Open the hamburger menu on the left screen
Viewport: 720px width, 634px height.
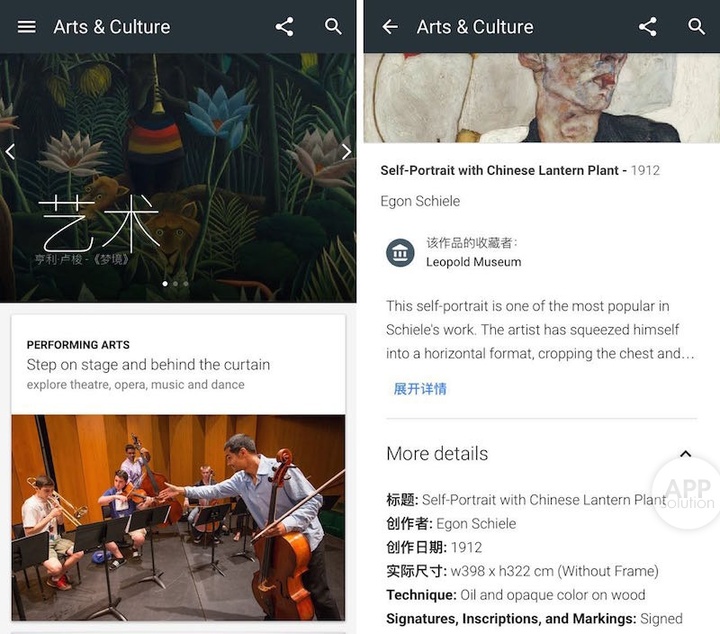[26, 27]
